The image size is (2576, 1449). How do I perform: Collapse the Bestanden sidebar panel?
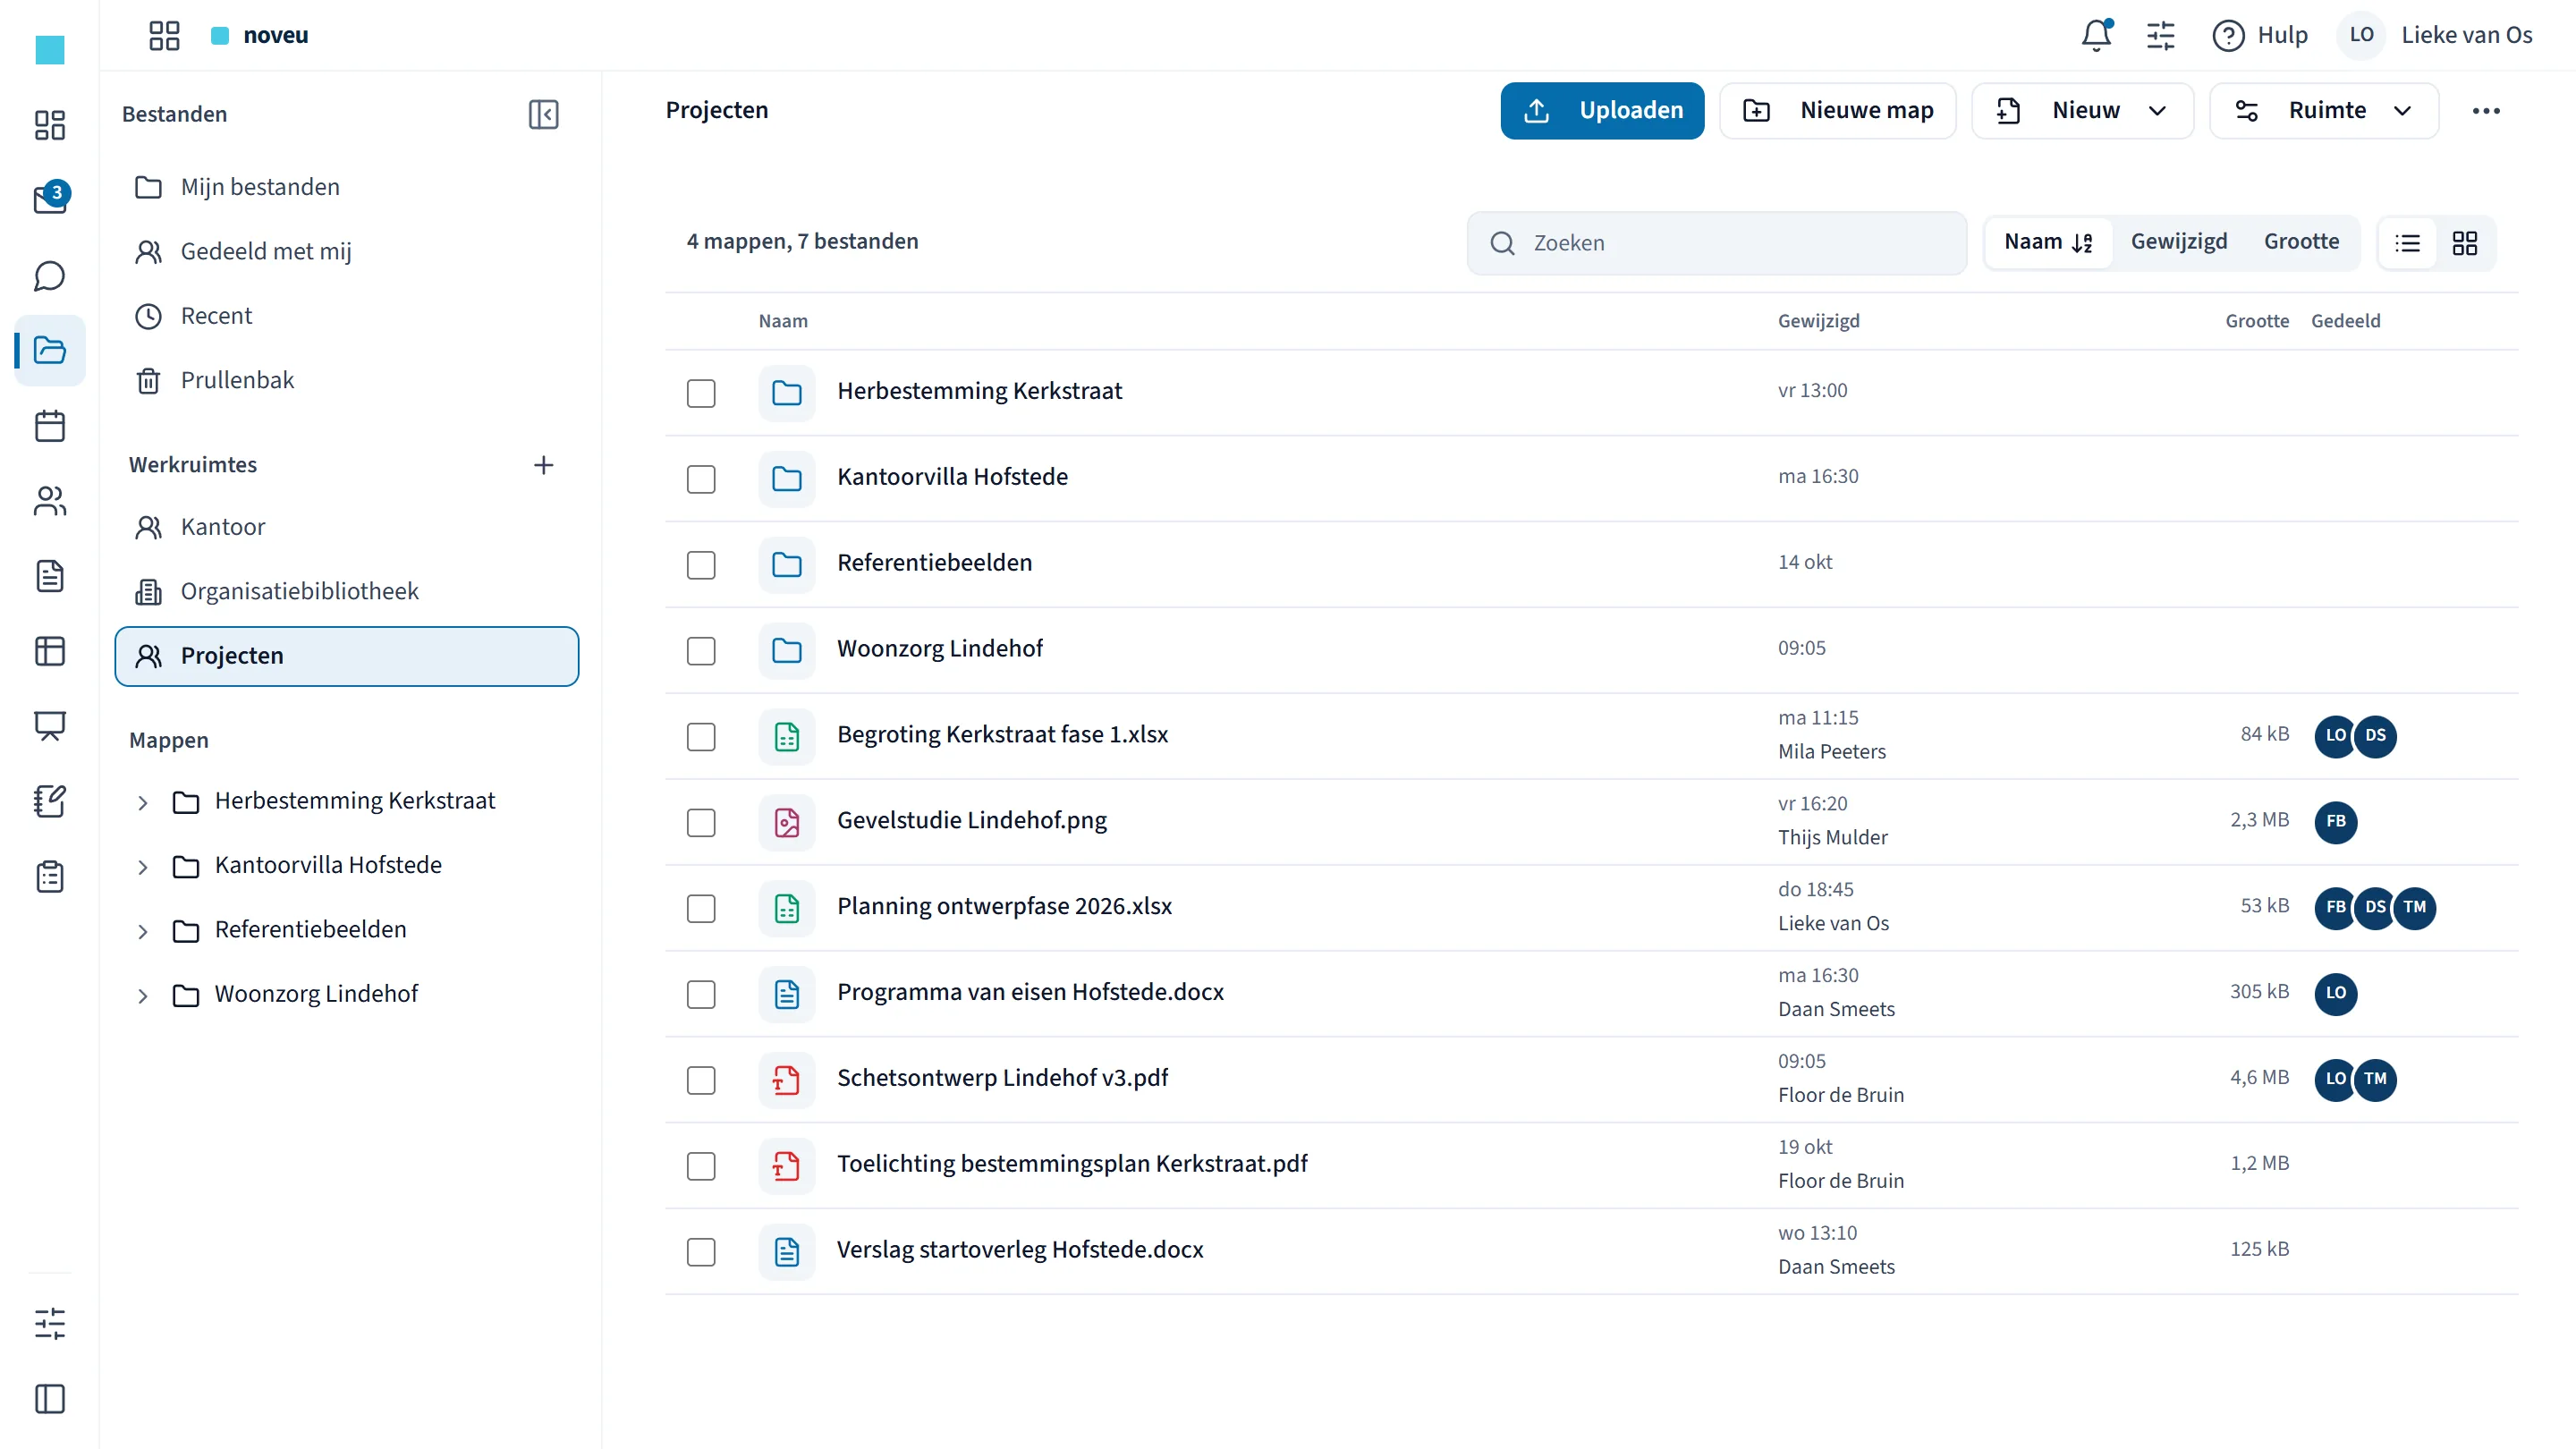click(x=543, y=114)
